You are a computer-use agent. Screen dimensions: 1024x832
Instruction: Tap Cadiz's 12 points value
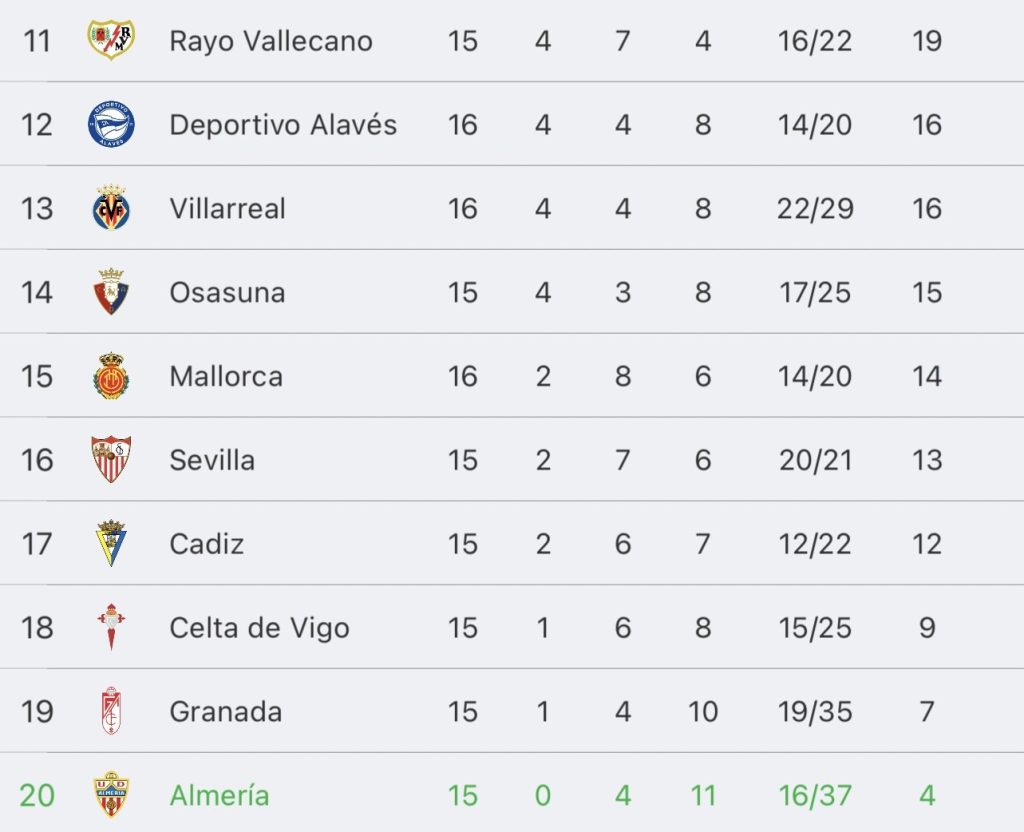[927, 544]
